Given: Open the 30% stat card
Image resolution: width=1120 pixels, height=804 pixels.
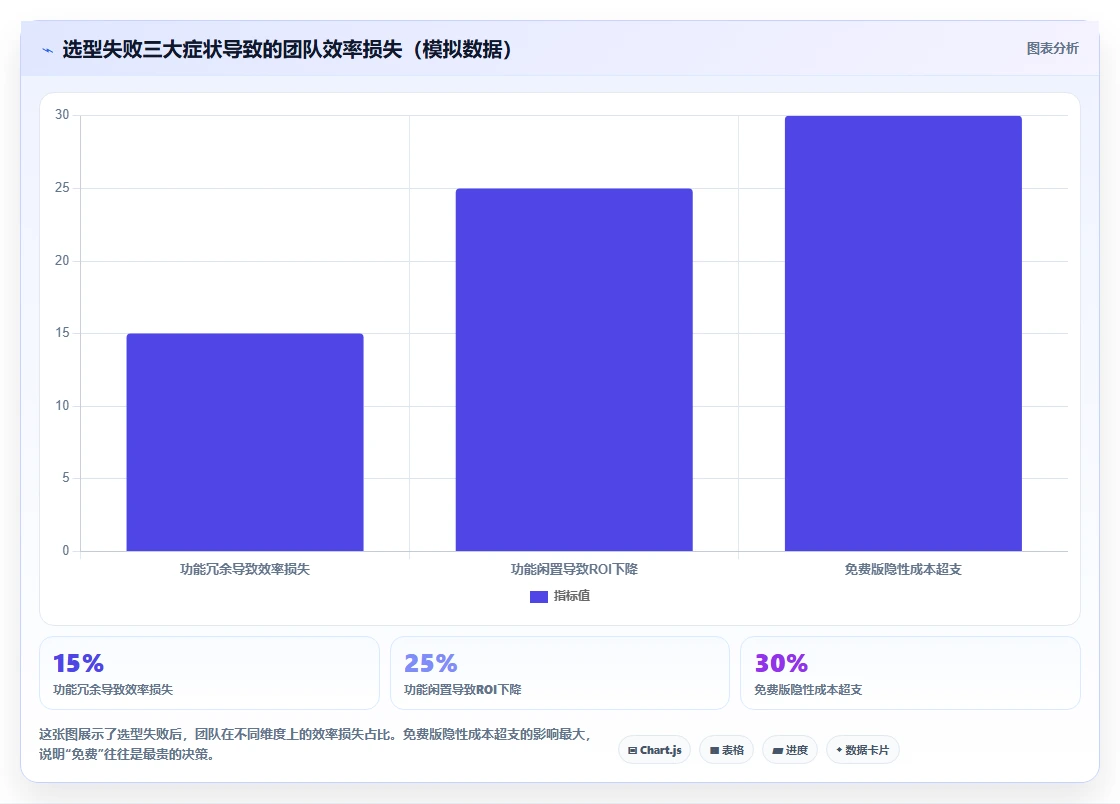Looking at the screenshot, I should click(910, 673).
